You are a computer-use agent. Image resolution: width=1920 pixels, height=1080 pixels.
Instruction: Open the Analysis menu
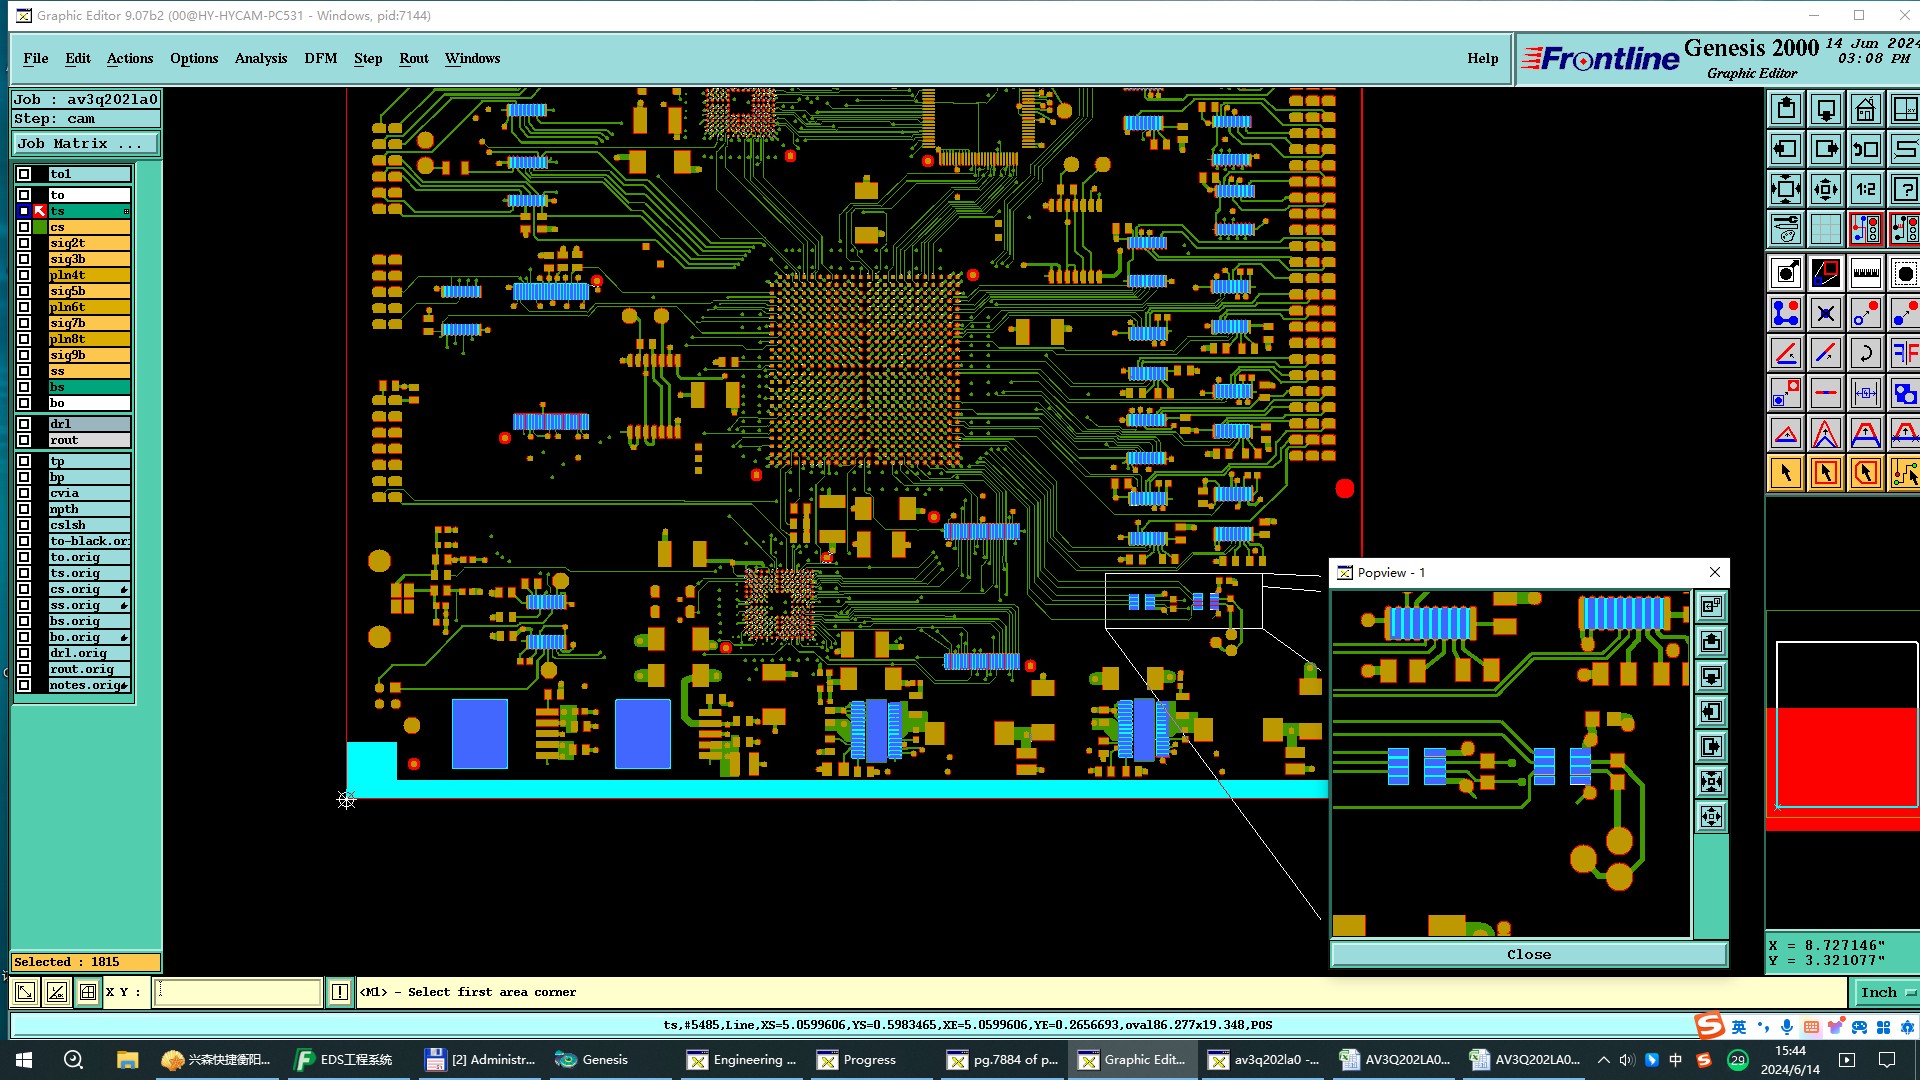click(260, 58)
